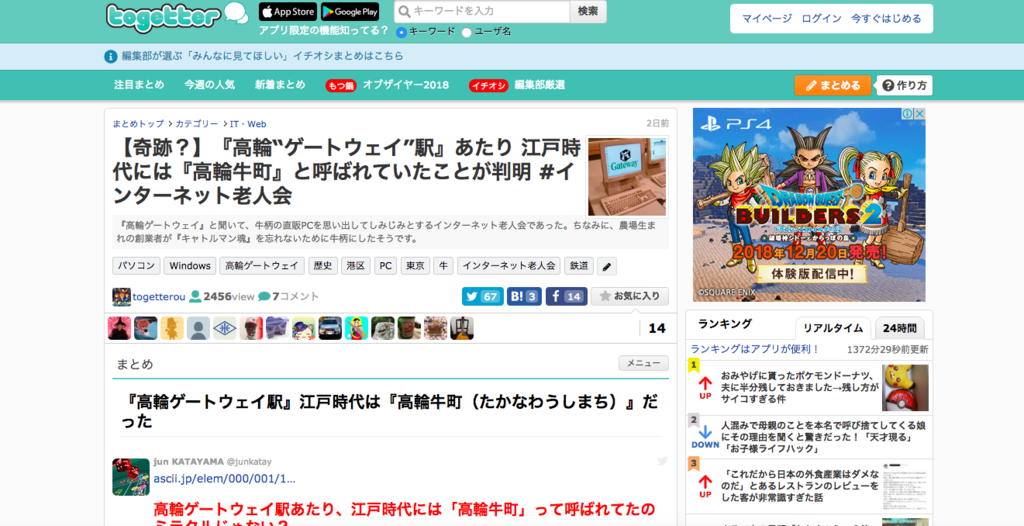Image resolution: width=1024 pixels, height=526 pixels.
Task: Open 編集部厳選 navigation item
Action: [539, 85]
